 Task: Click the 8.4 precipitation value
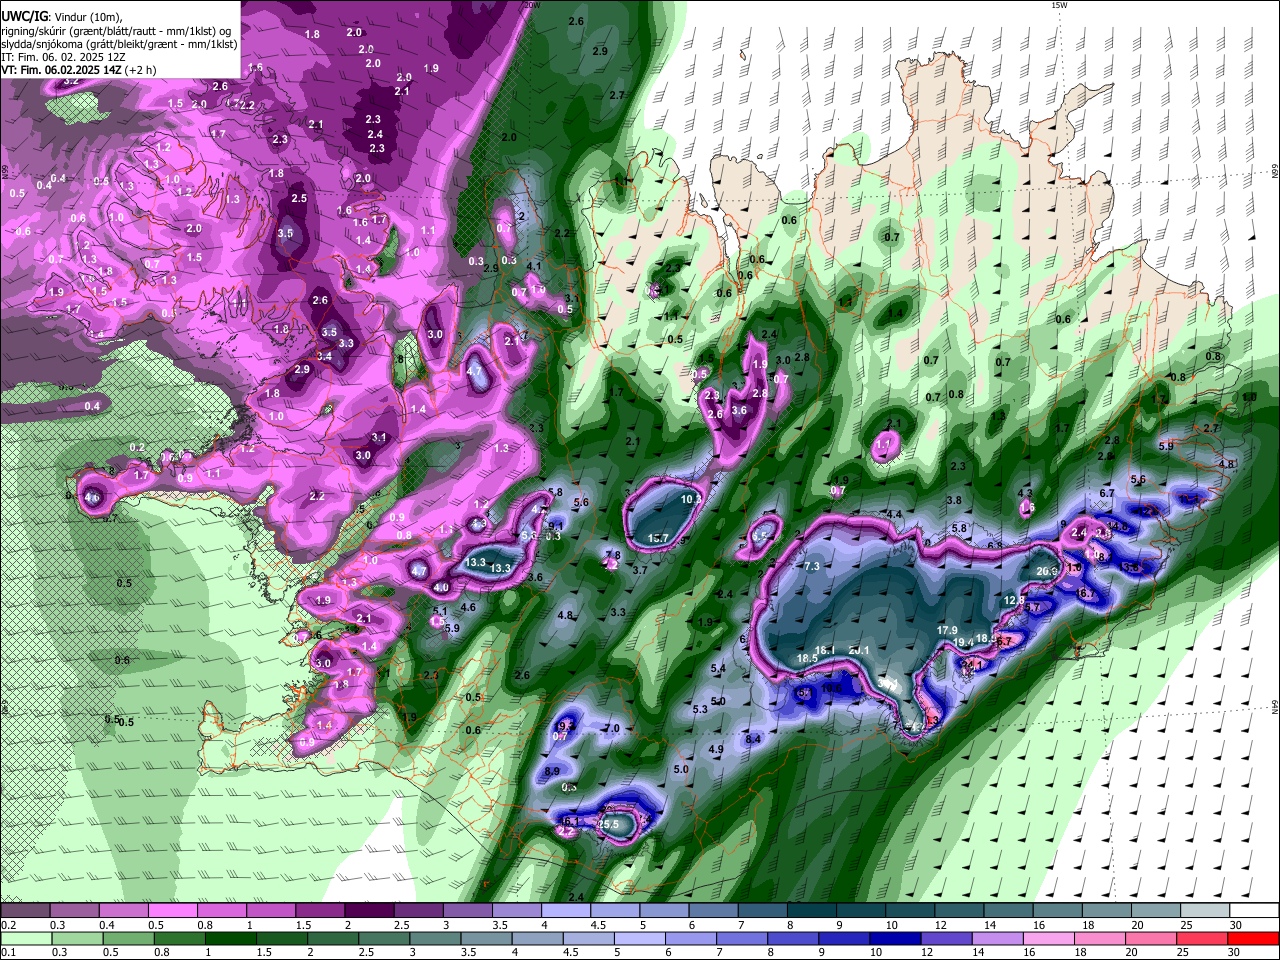click(x=754, y=739)
